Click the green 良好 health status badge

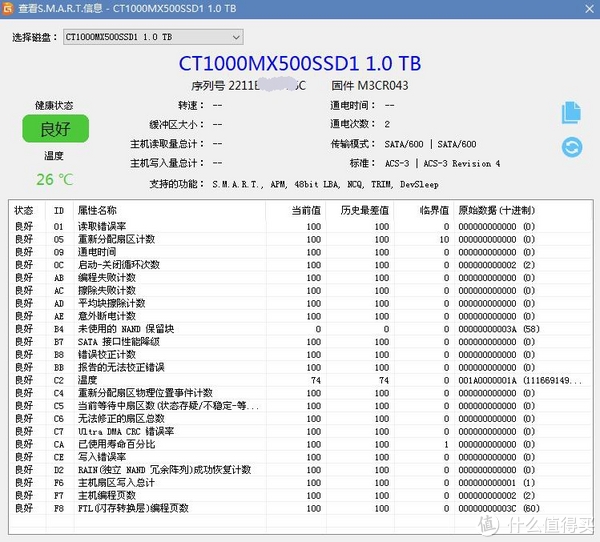tap(55, 129)
